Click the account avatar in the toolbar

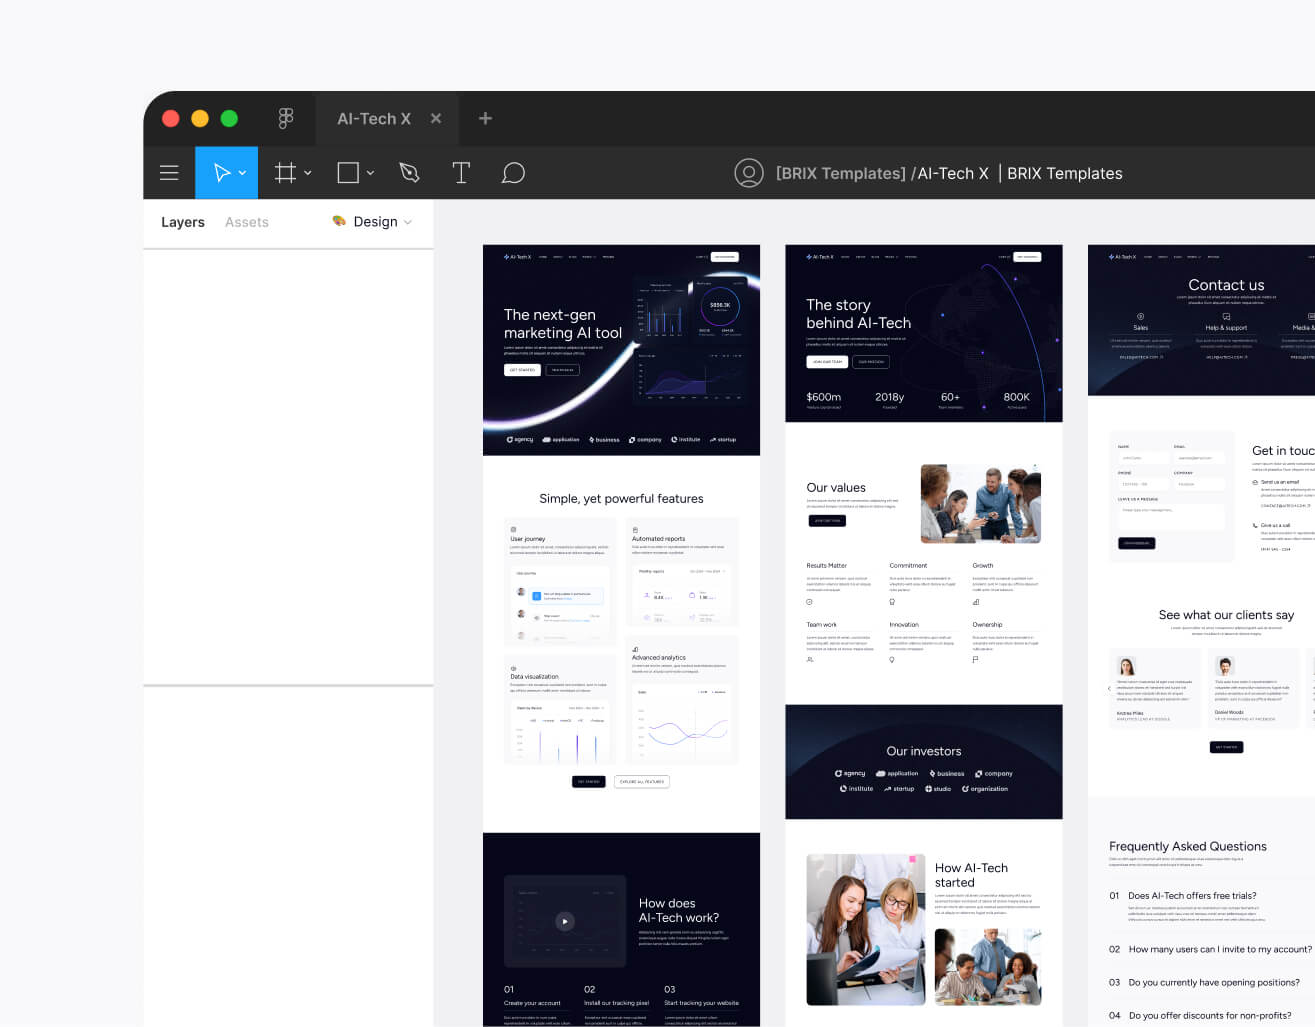pyautogui.click(x=749, y=172)
